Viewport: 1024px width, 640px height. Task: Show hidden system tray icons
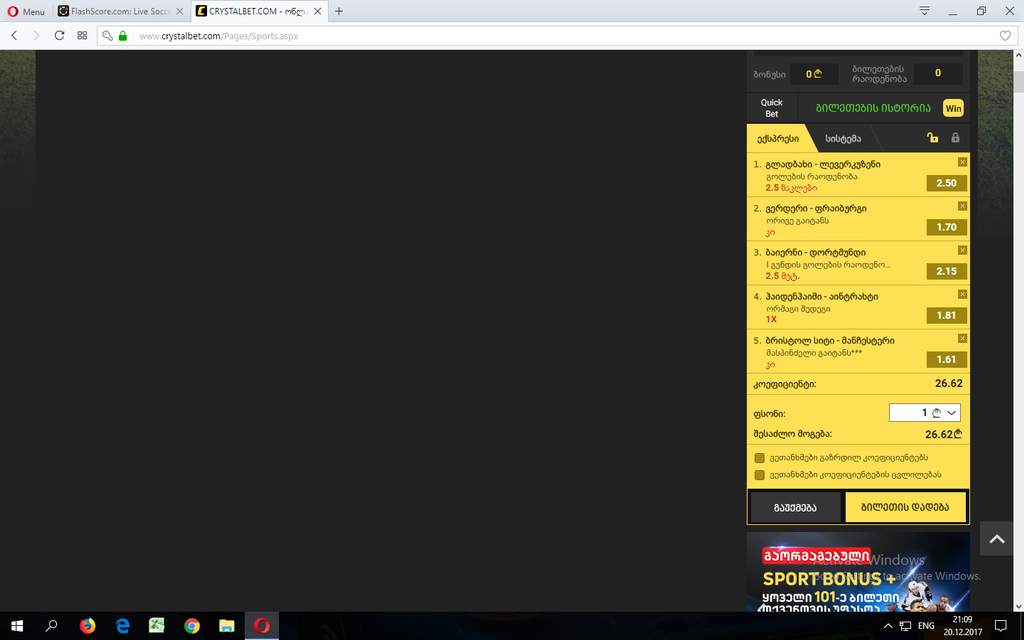(x=888, y=626)
